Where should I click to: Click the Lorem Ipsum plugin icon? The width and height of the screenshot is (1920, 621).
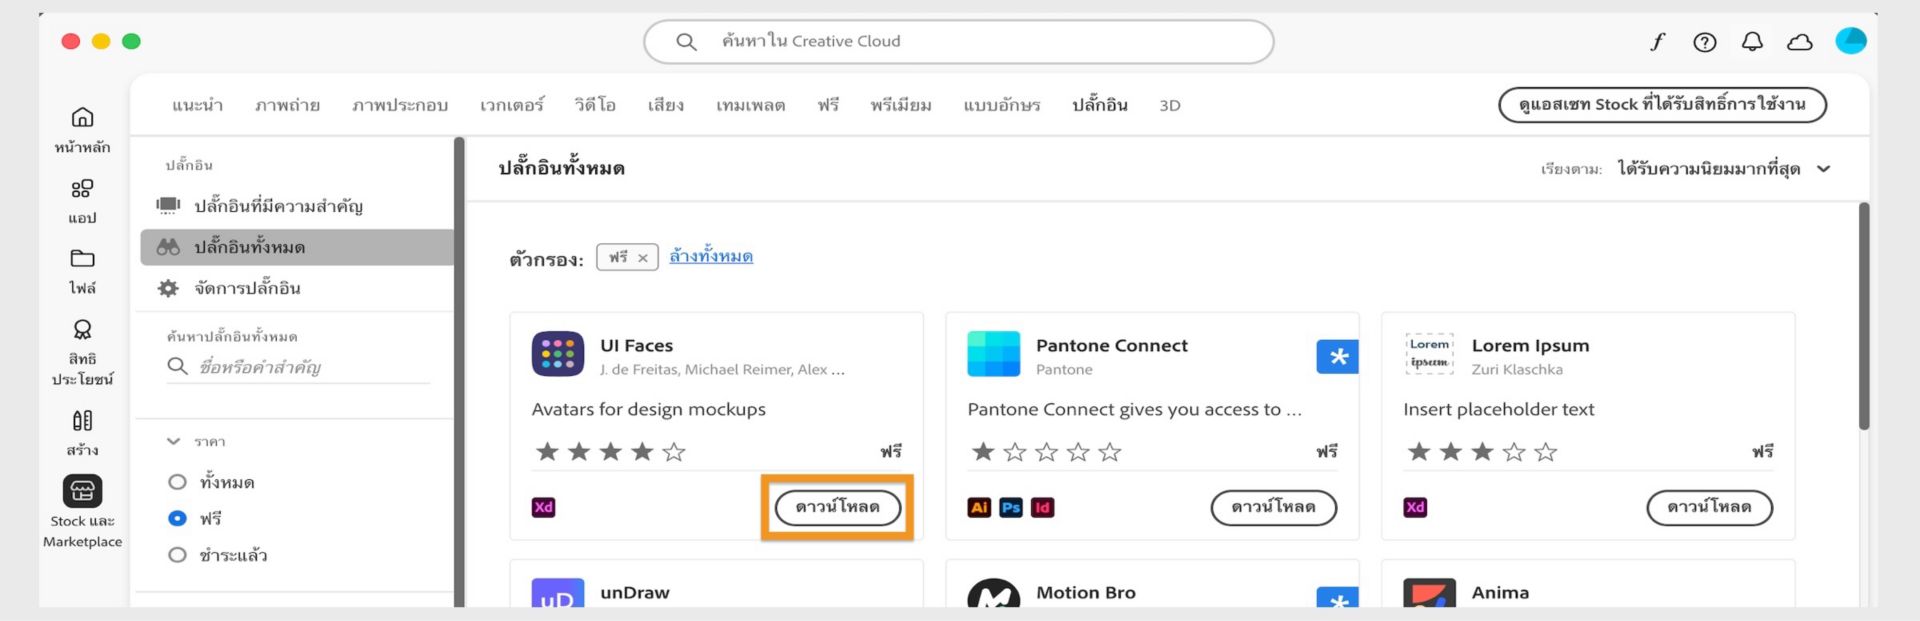point(1429,354)
